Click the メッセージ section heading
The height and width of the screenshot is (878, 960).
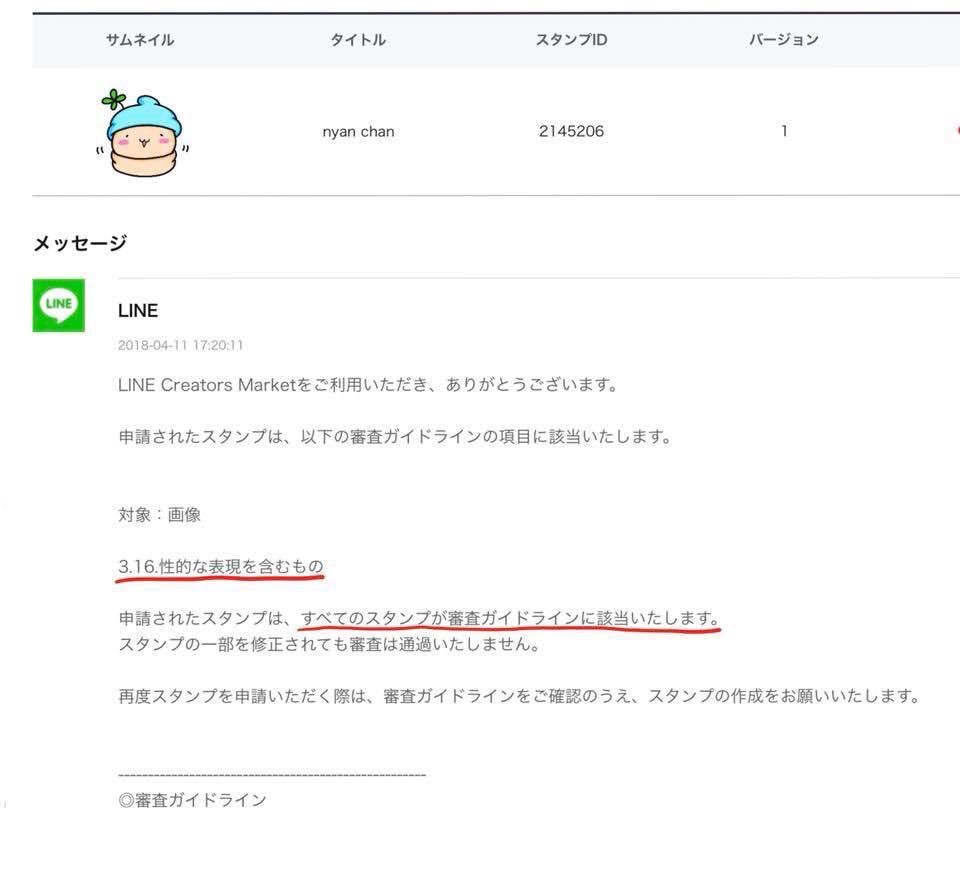(x=80, y=243)
